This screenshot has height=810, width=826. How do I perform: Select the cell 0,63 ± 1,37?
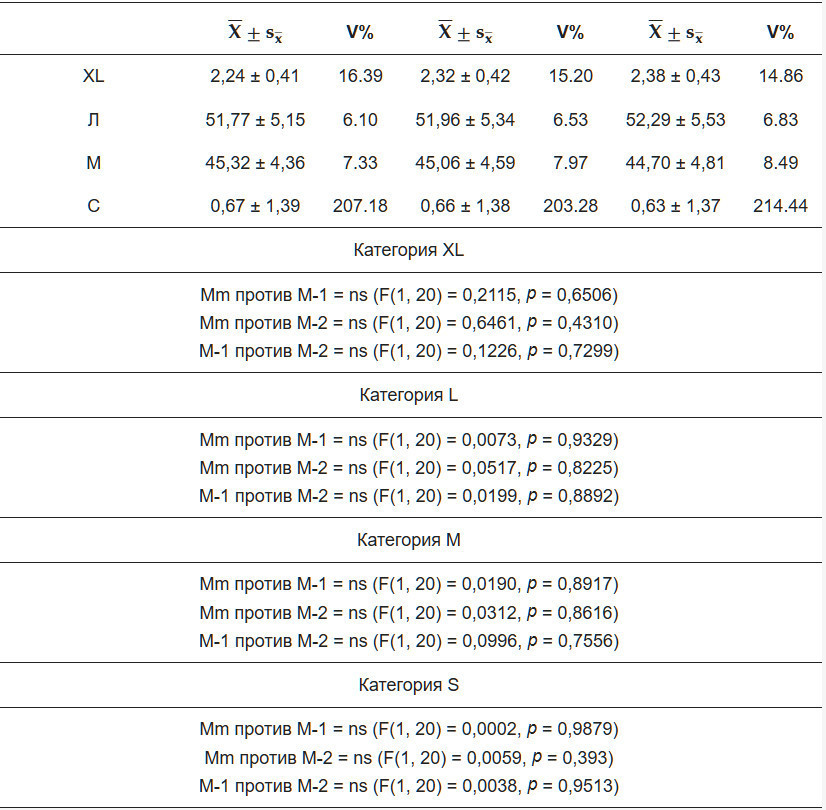tap(675, 206)
